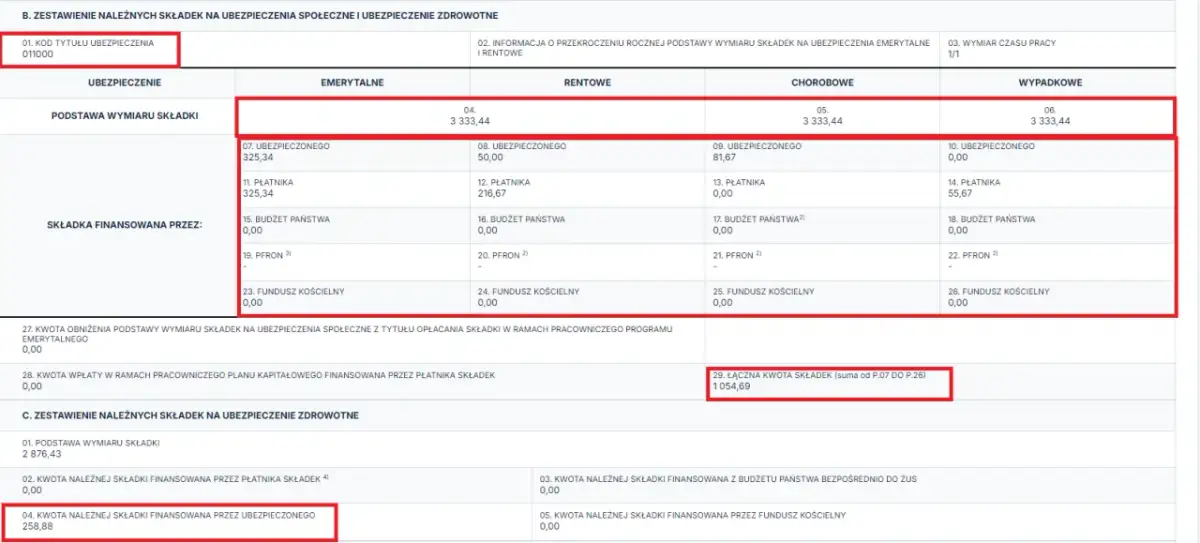Select field 14 PŁATNIKA amount 55,67
1200x543 pixels.
pos(960,194)
